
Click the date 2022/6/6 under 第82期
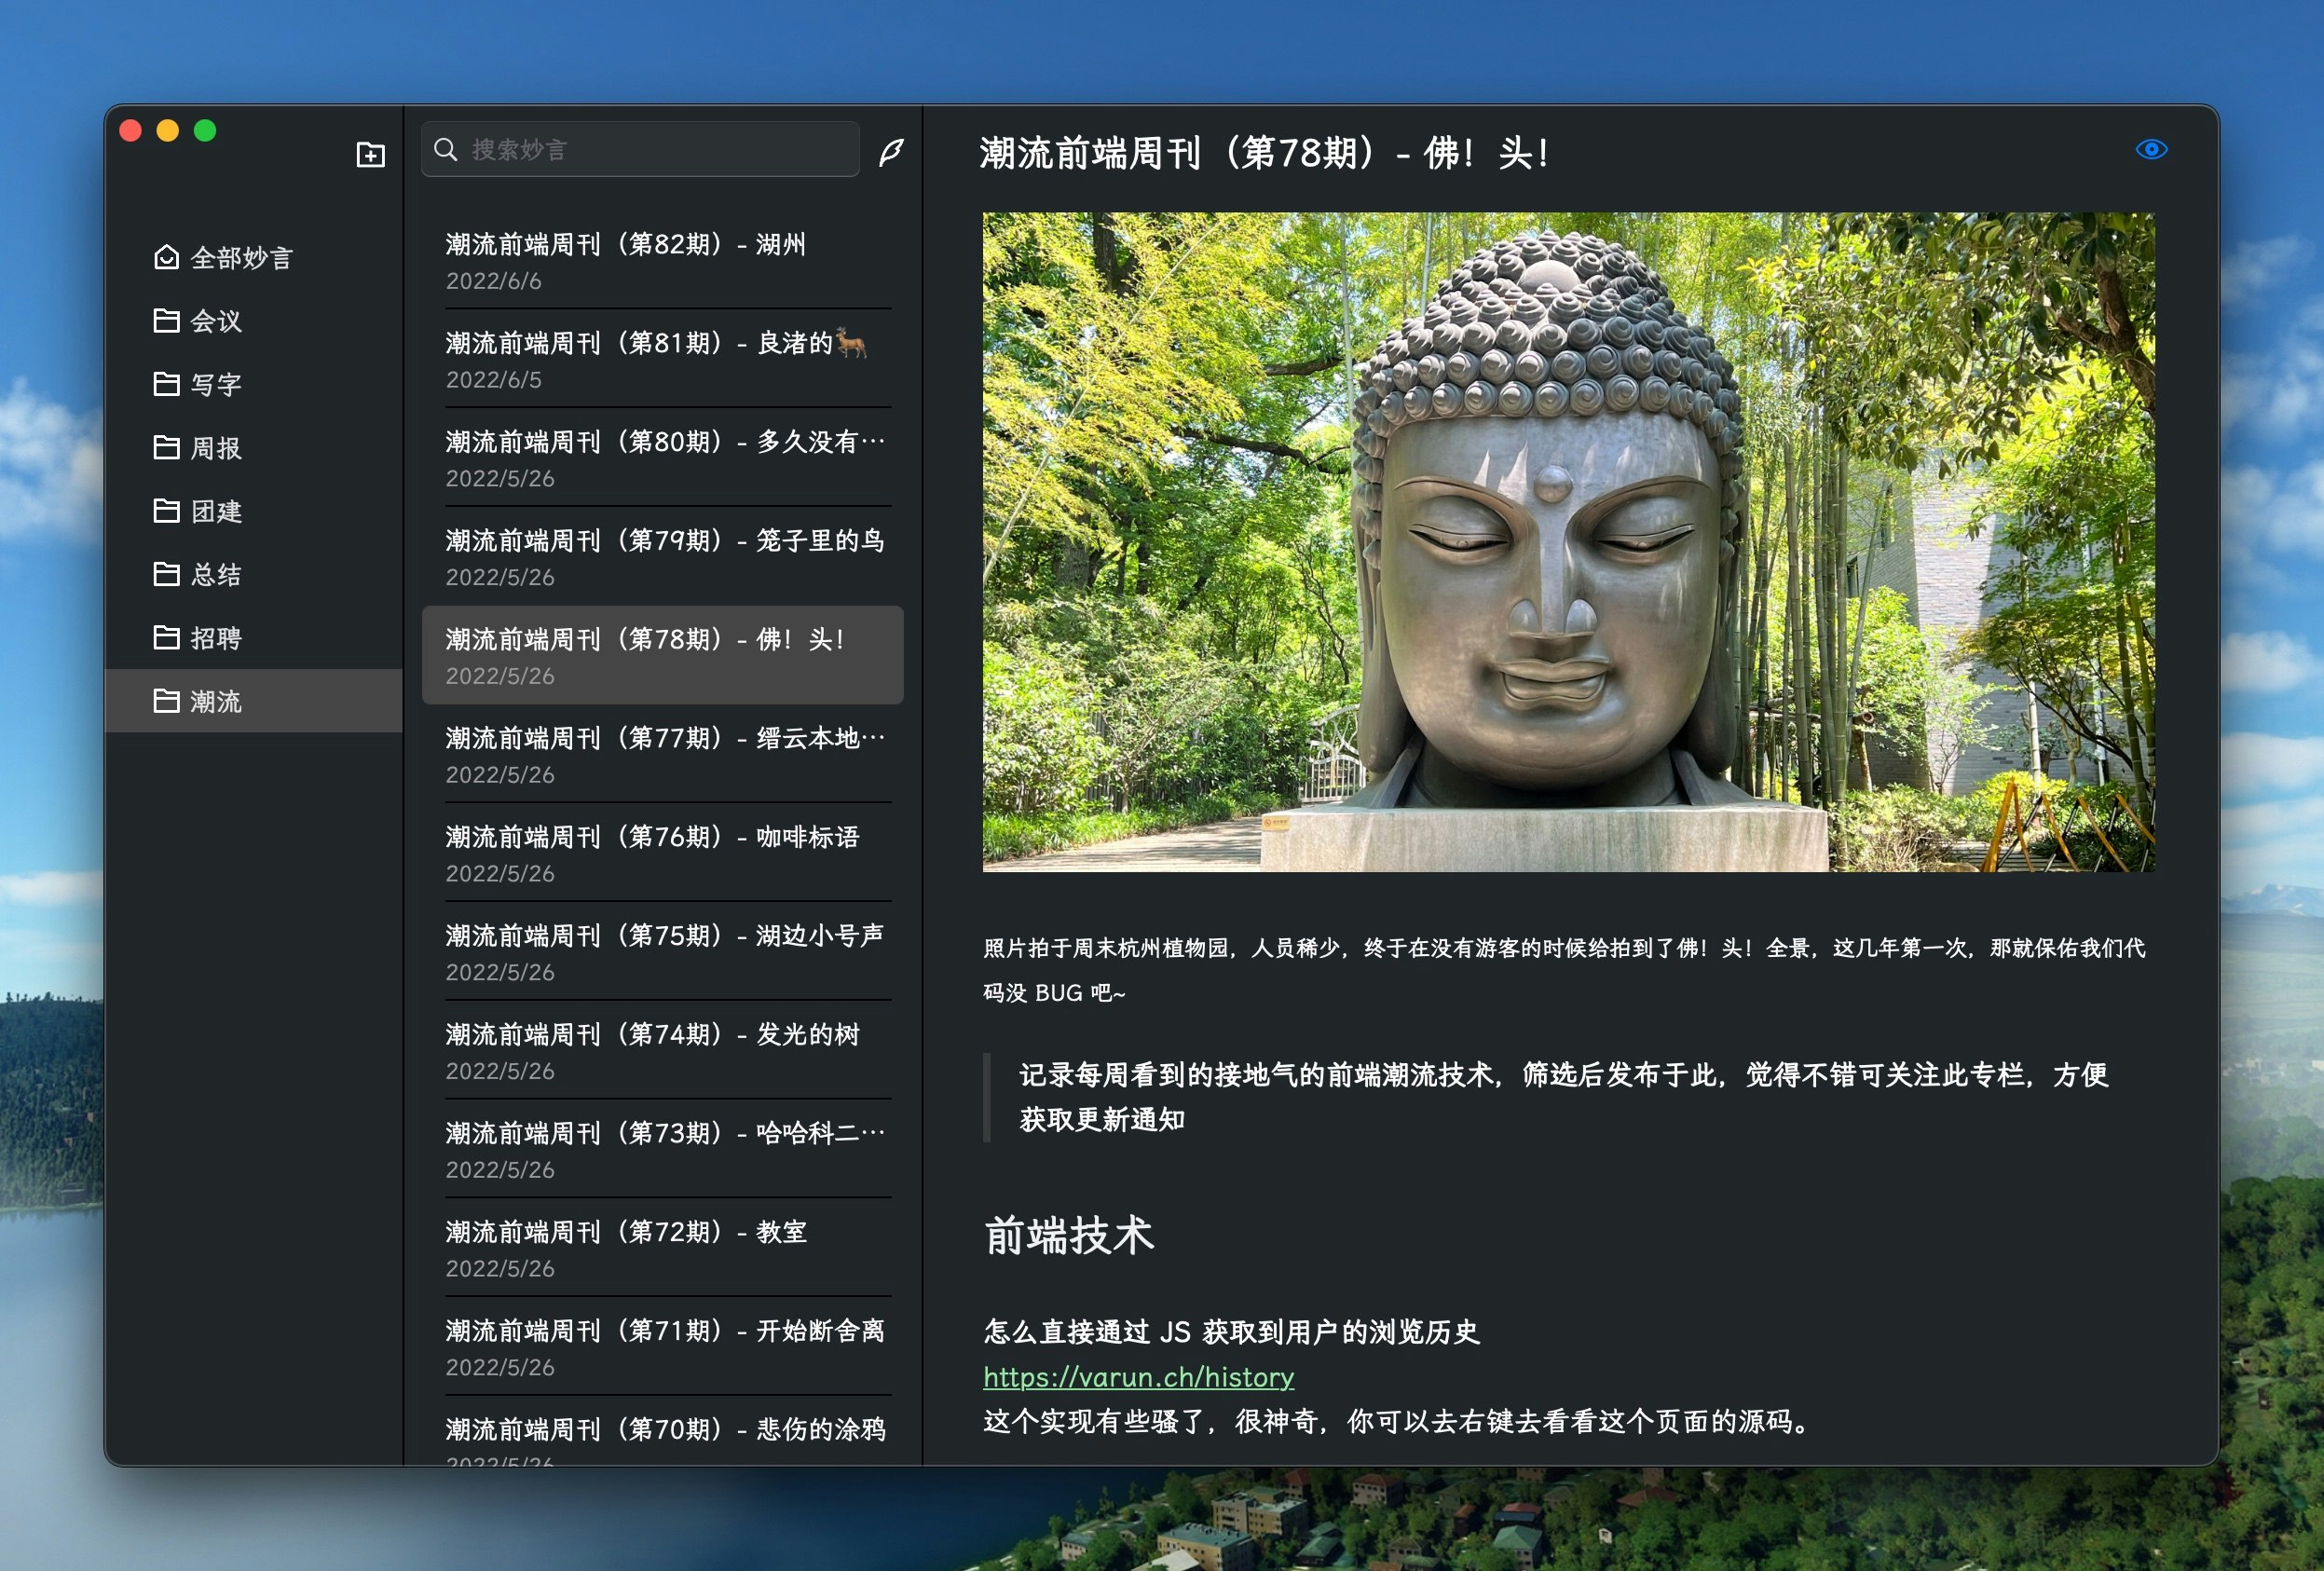coord(493,281)
